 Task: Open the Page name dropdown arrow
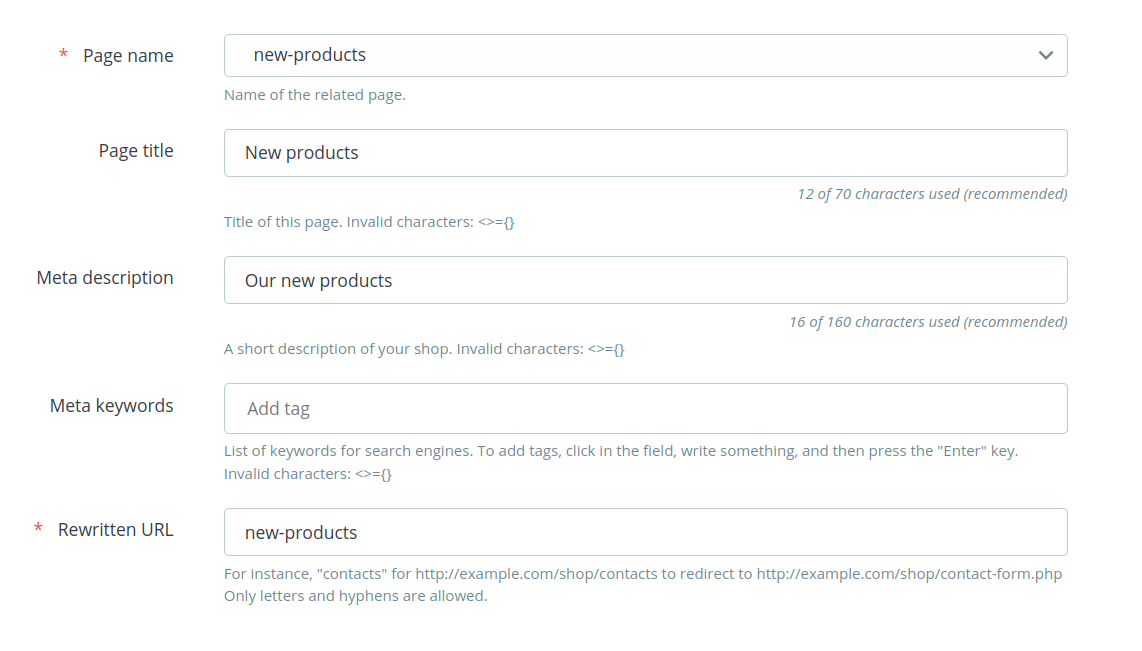[1045, 55]
